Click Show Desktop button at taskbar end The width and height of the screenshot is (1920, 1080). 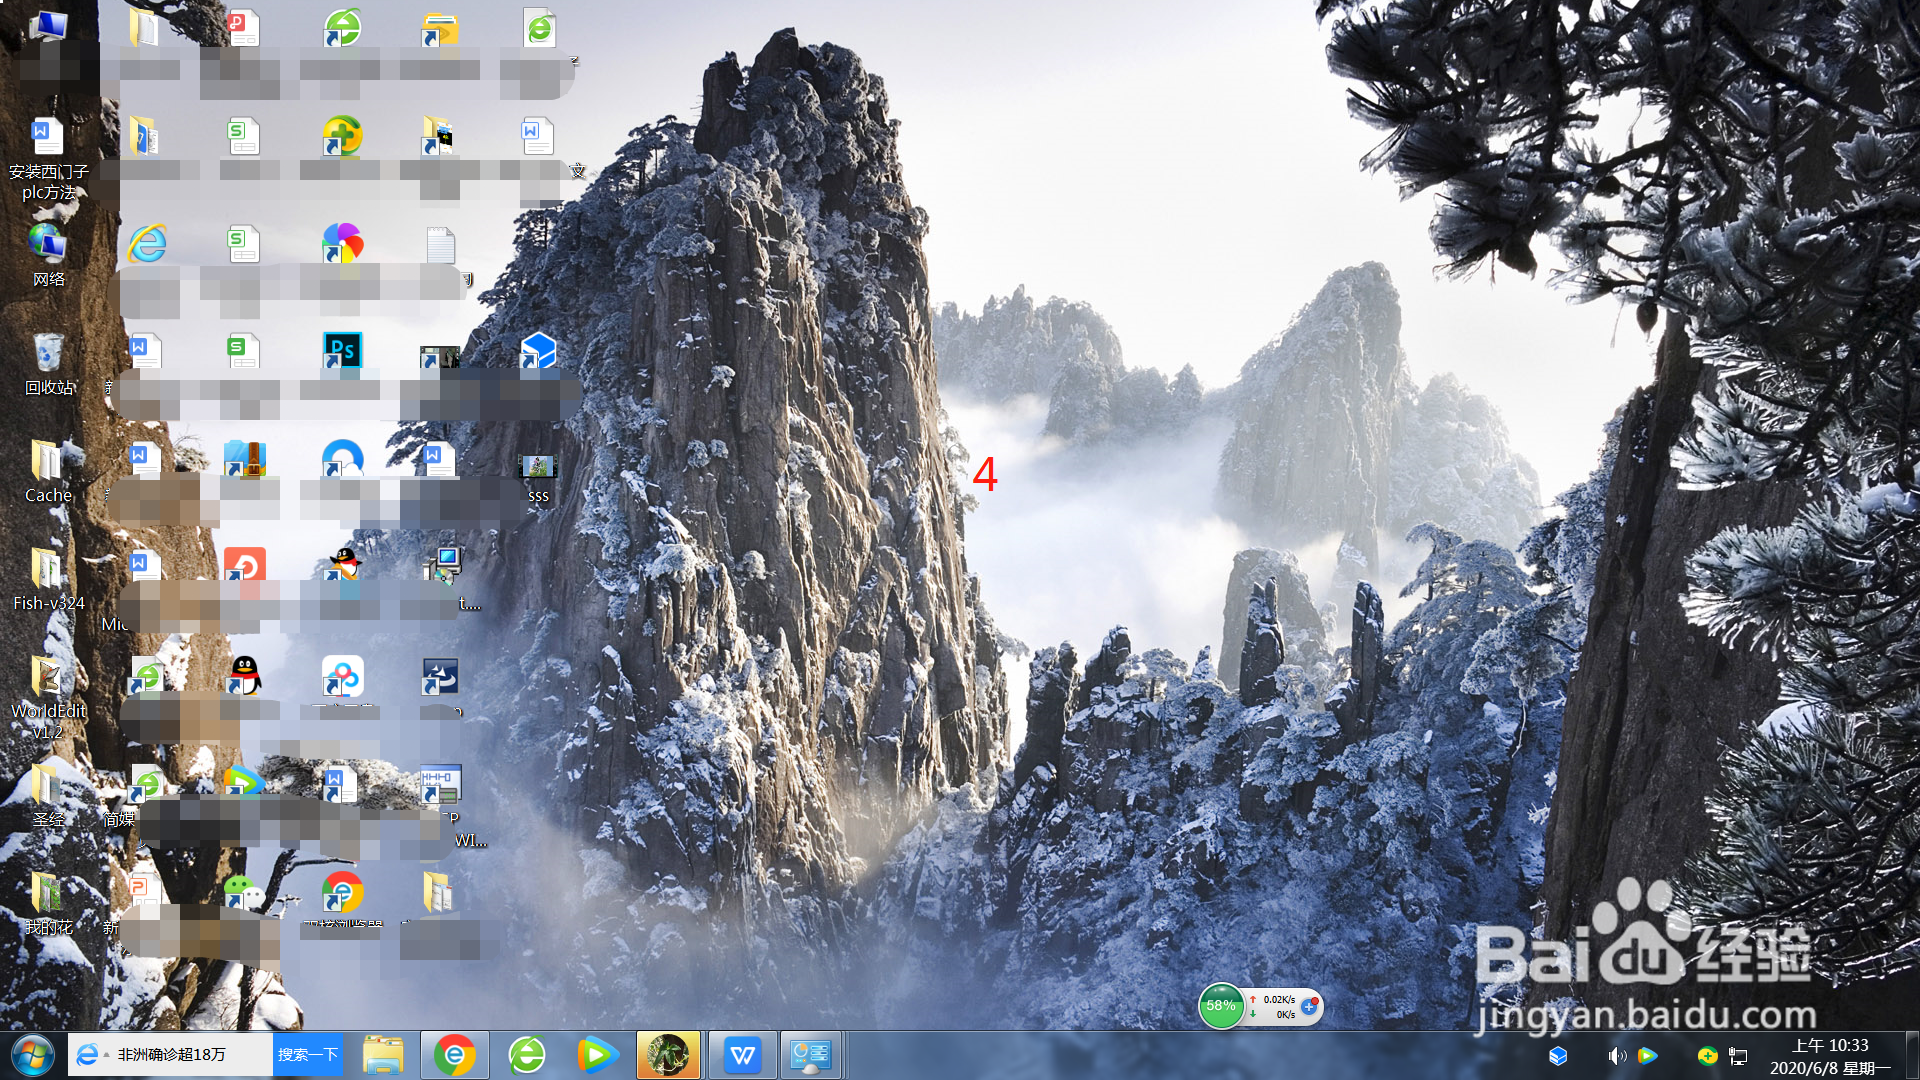[x=1912, y=1056]
